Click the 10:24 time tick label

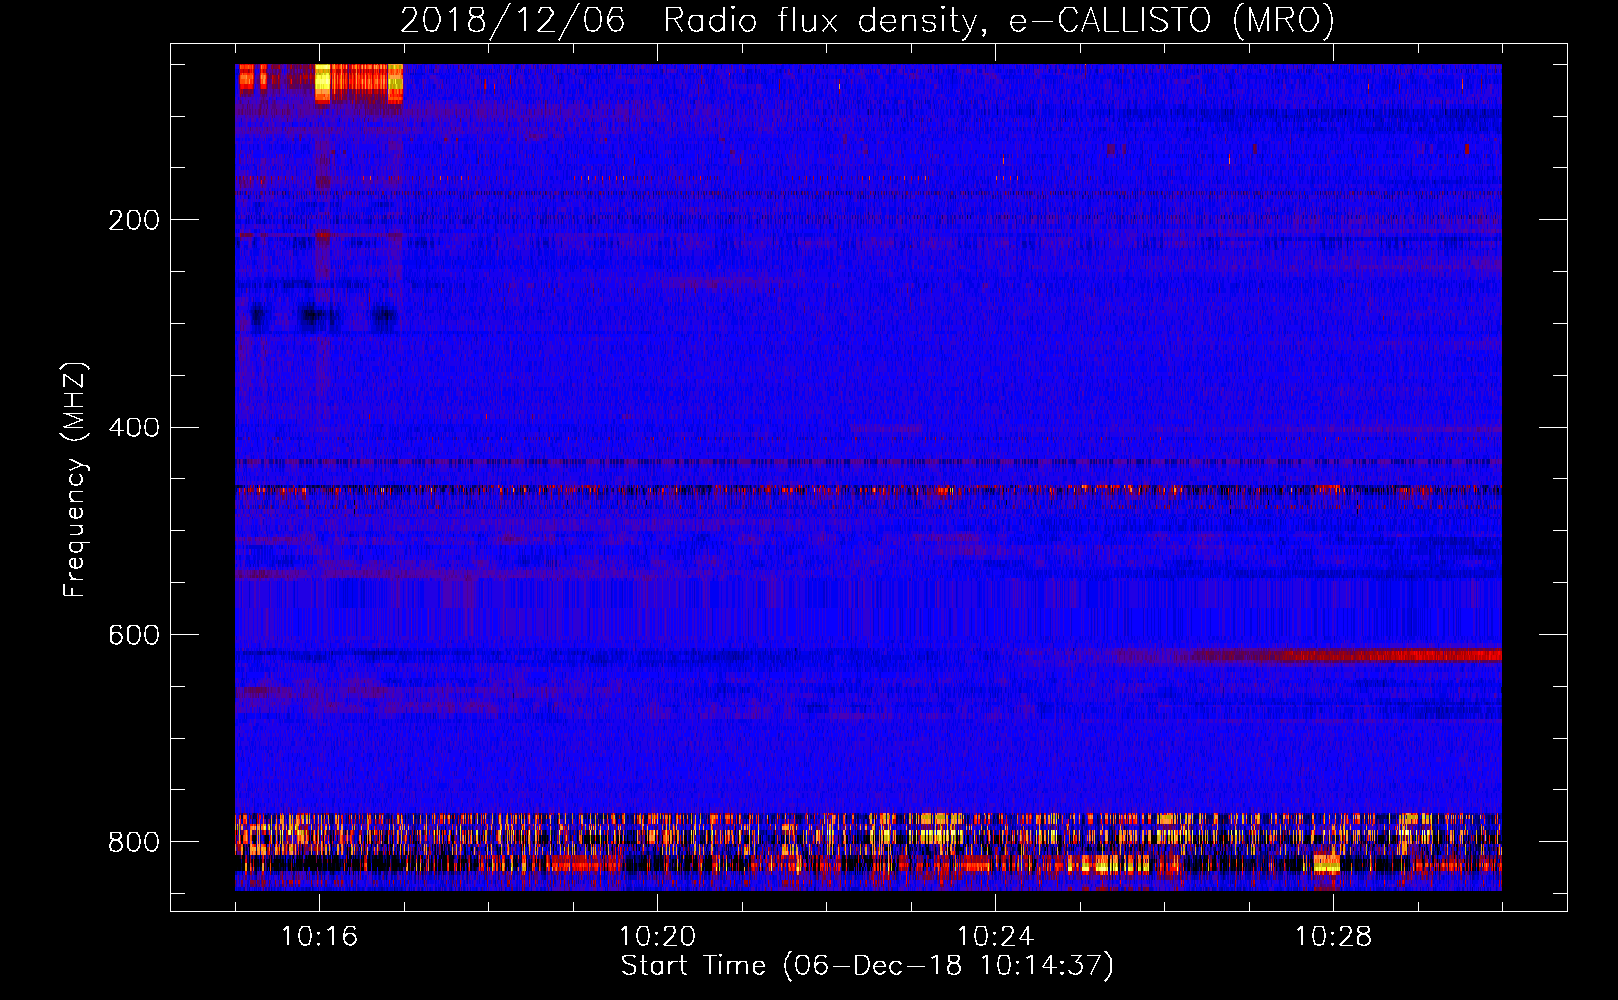tap(995, 936)
